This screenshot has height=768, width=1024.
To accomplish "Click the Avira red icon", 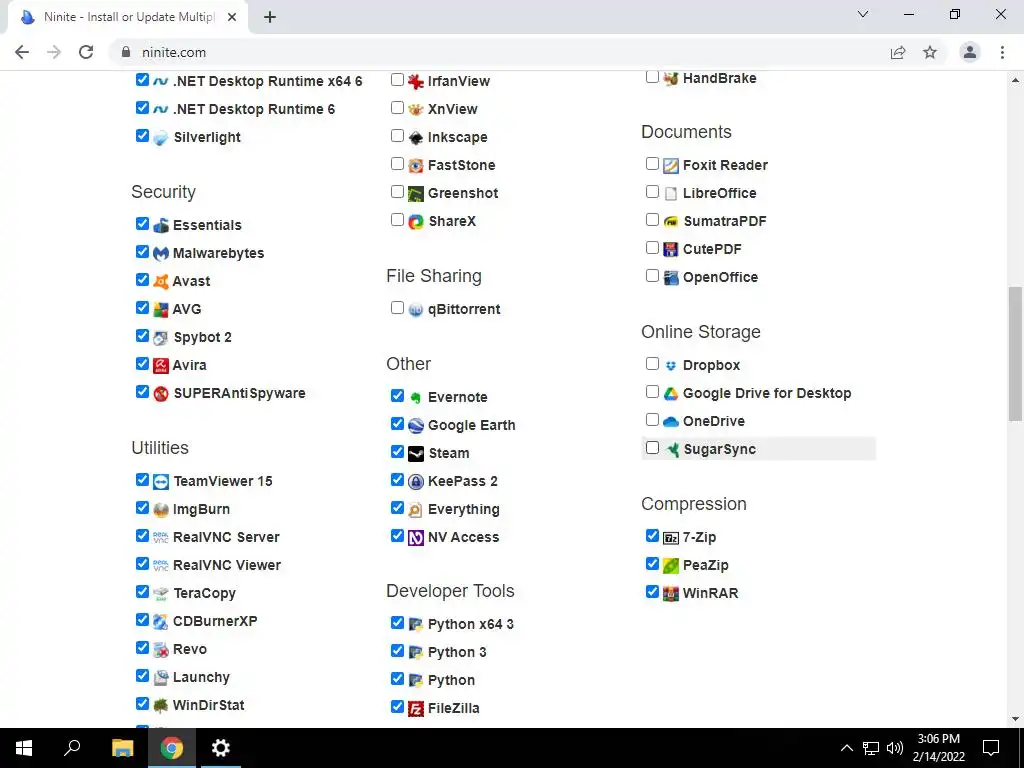I will coord(161,365).
